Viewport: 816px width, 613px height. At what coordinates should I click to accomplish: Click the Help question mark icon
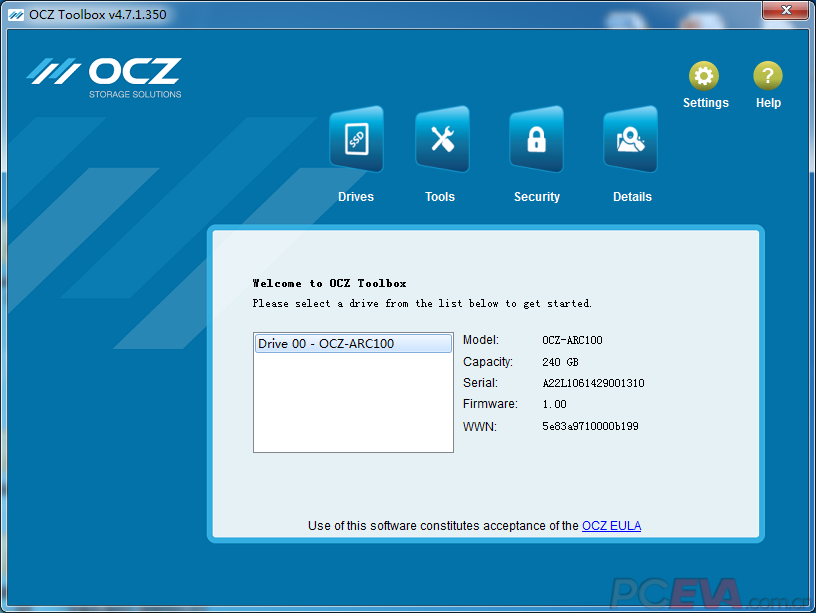tap(768, 75)
